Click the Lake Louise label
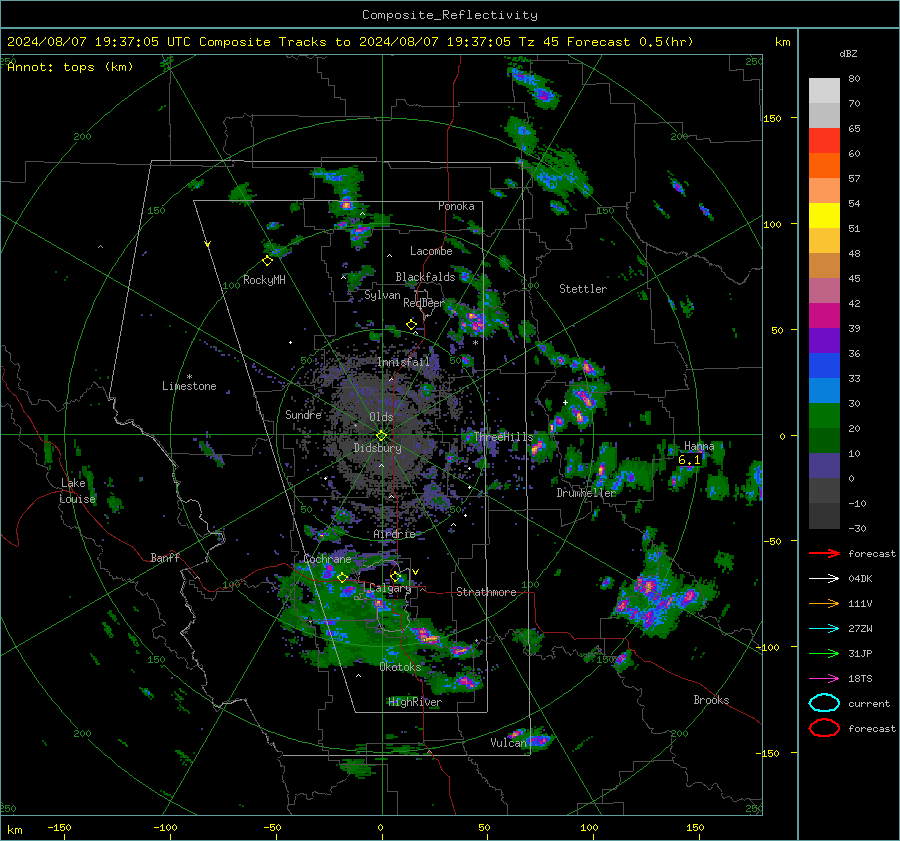 point(77,491)
